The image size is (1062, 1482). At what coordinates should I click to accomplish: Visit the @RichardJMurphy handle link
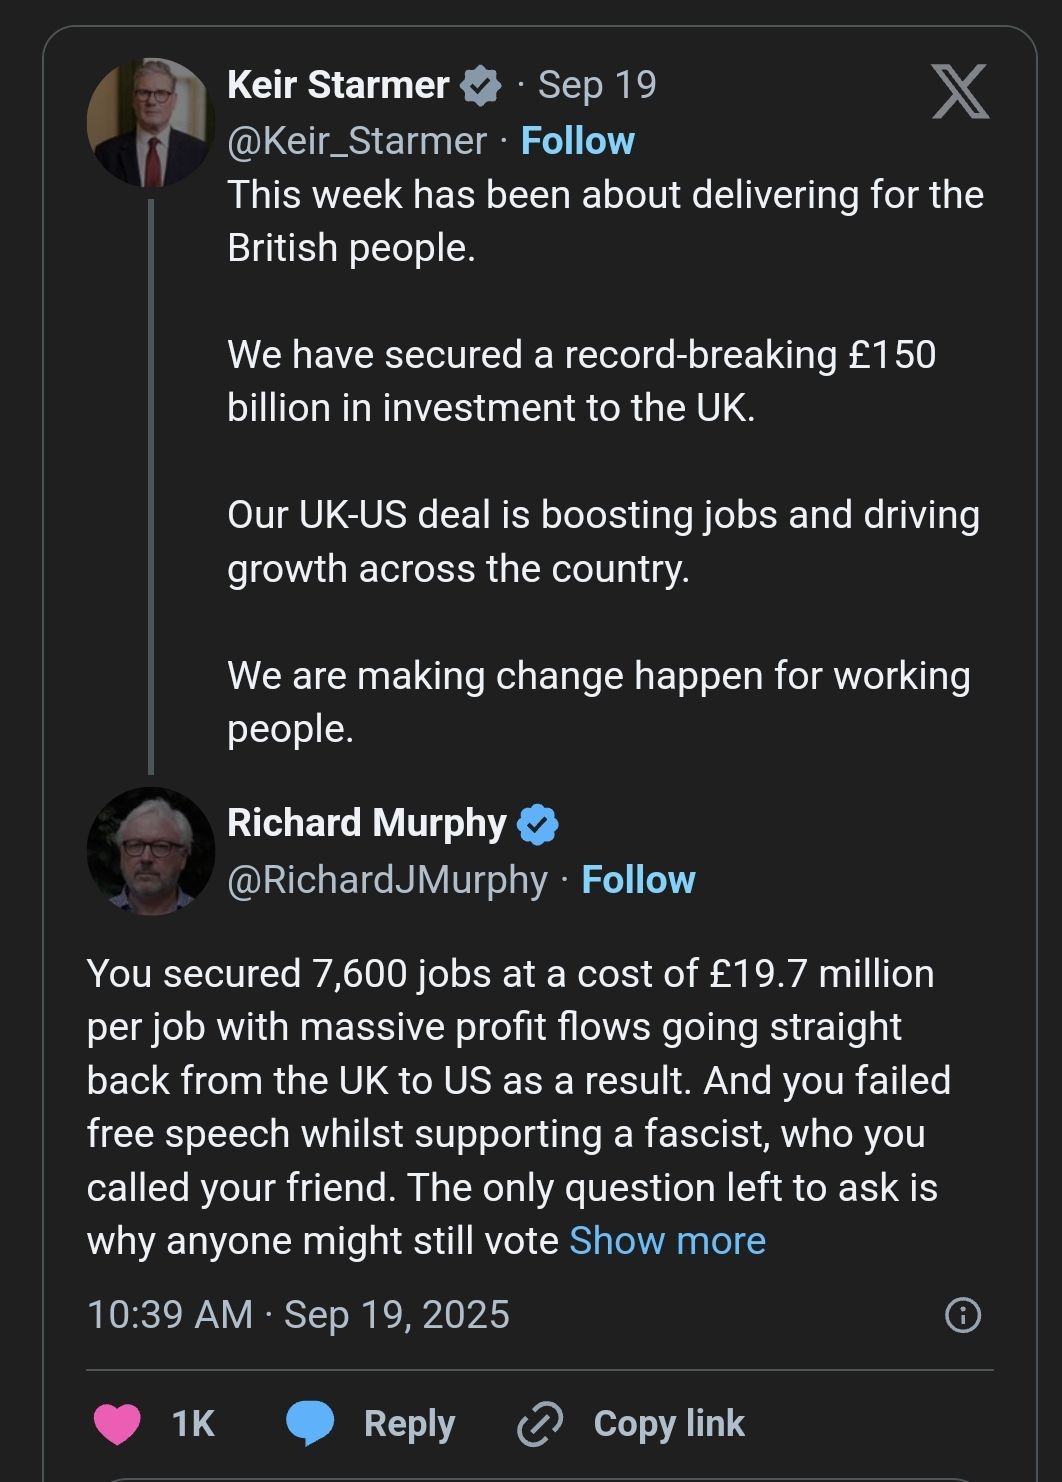tap(387, 880)
